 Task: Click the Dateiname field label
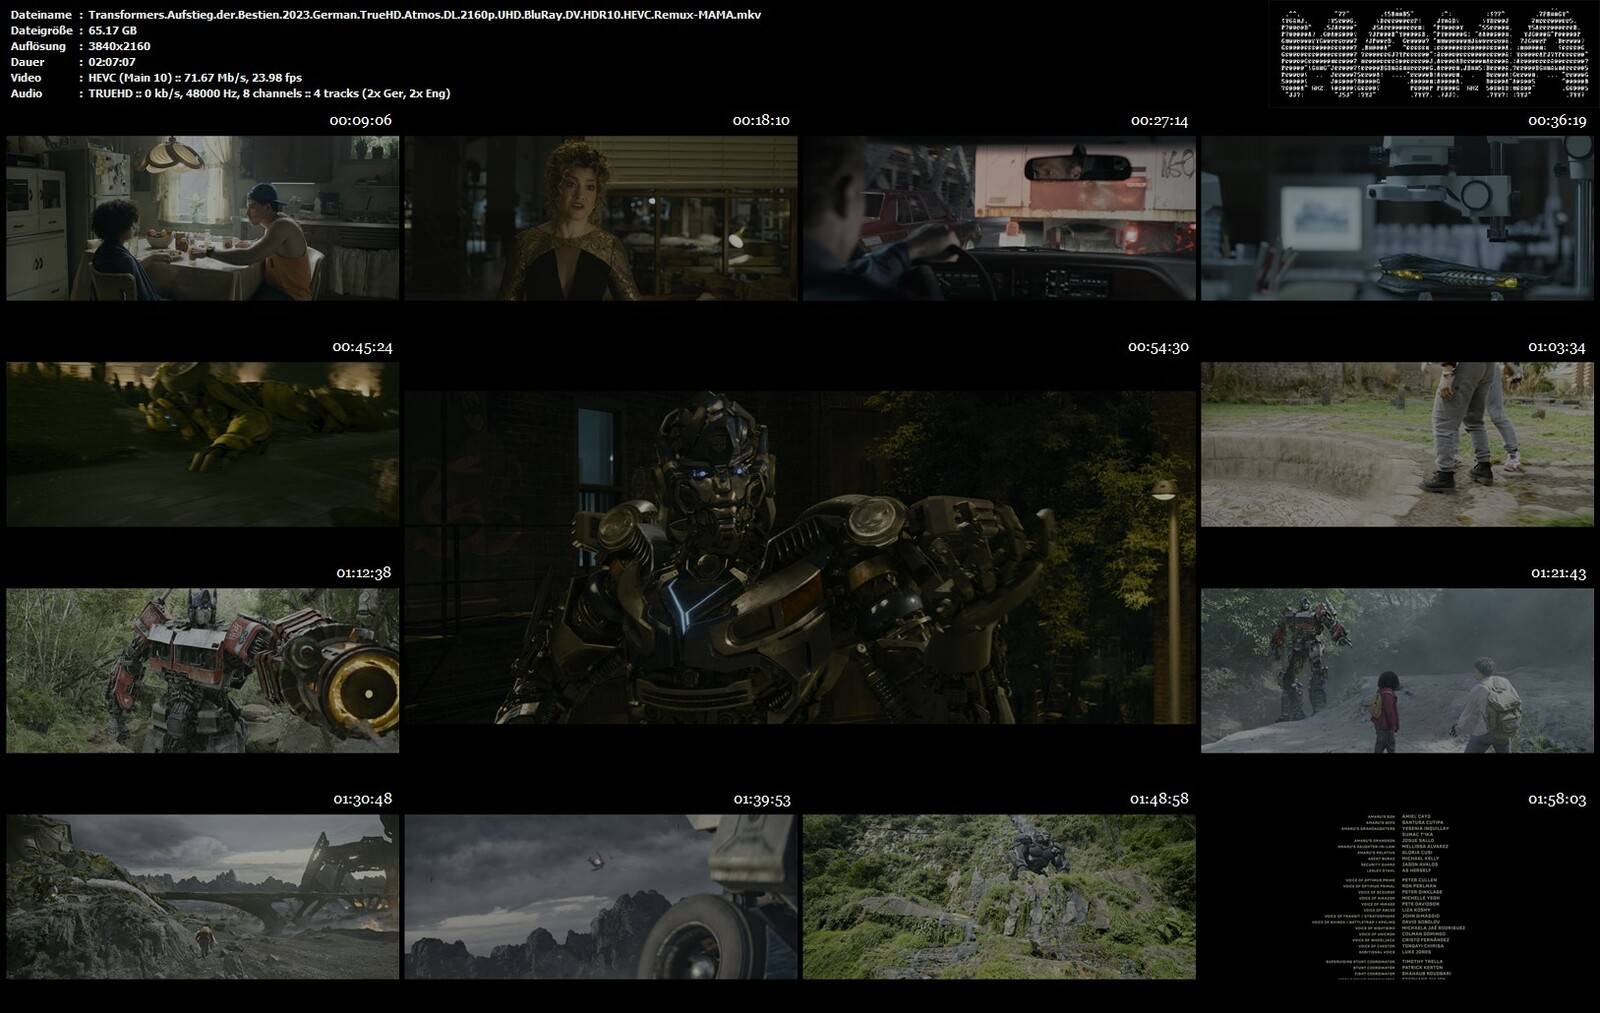pyautogui.click(x=40, y=15)
